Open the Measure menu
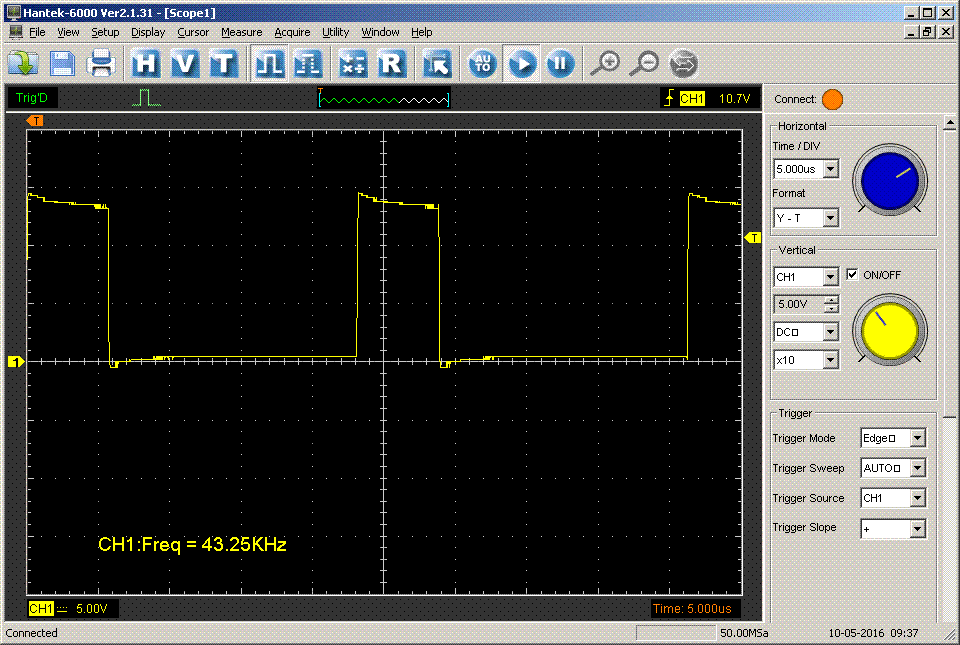This screenshot has height=645, width=960. pos(241,32)
